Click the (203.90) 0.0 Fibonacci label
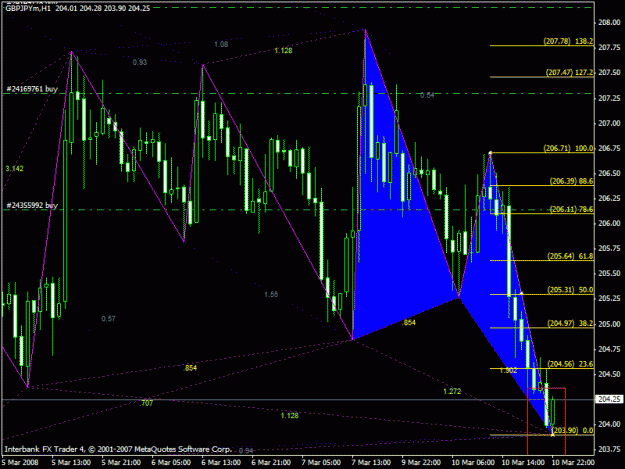The image size is (625, 469). (573, 430)
